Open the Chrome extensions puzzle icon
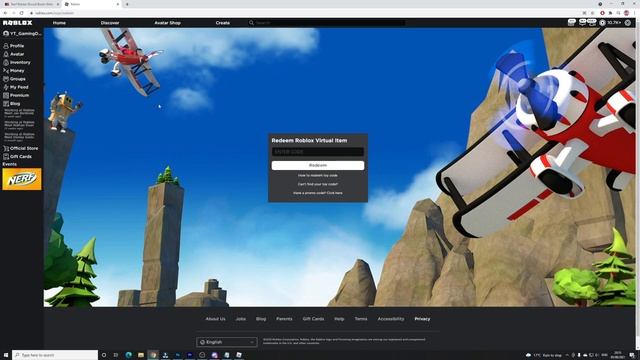Viewport: 640px width, 360px height. tap(610, 13)
